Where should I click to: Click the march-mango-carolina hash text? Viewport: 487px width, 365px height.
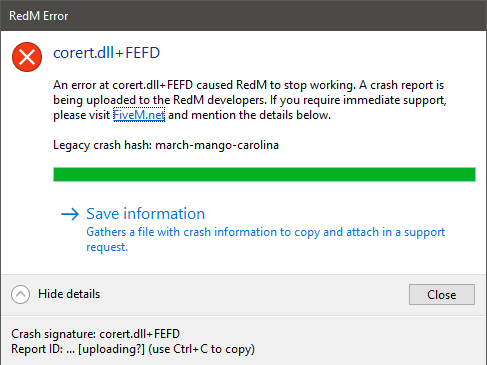pos(217,145)
